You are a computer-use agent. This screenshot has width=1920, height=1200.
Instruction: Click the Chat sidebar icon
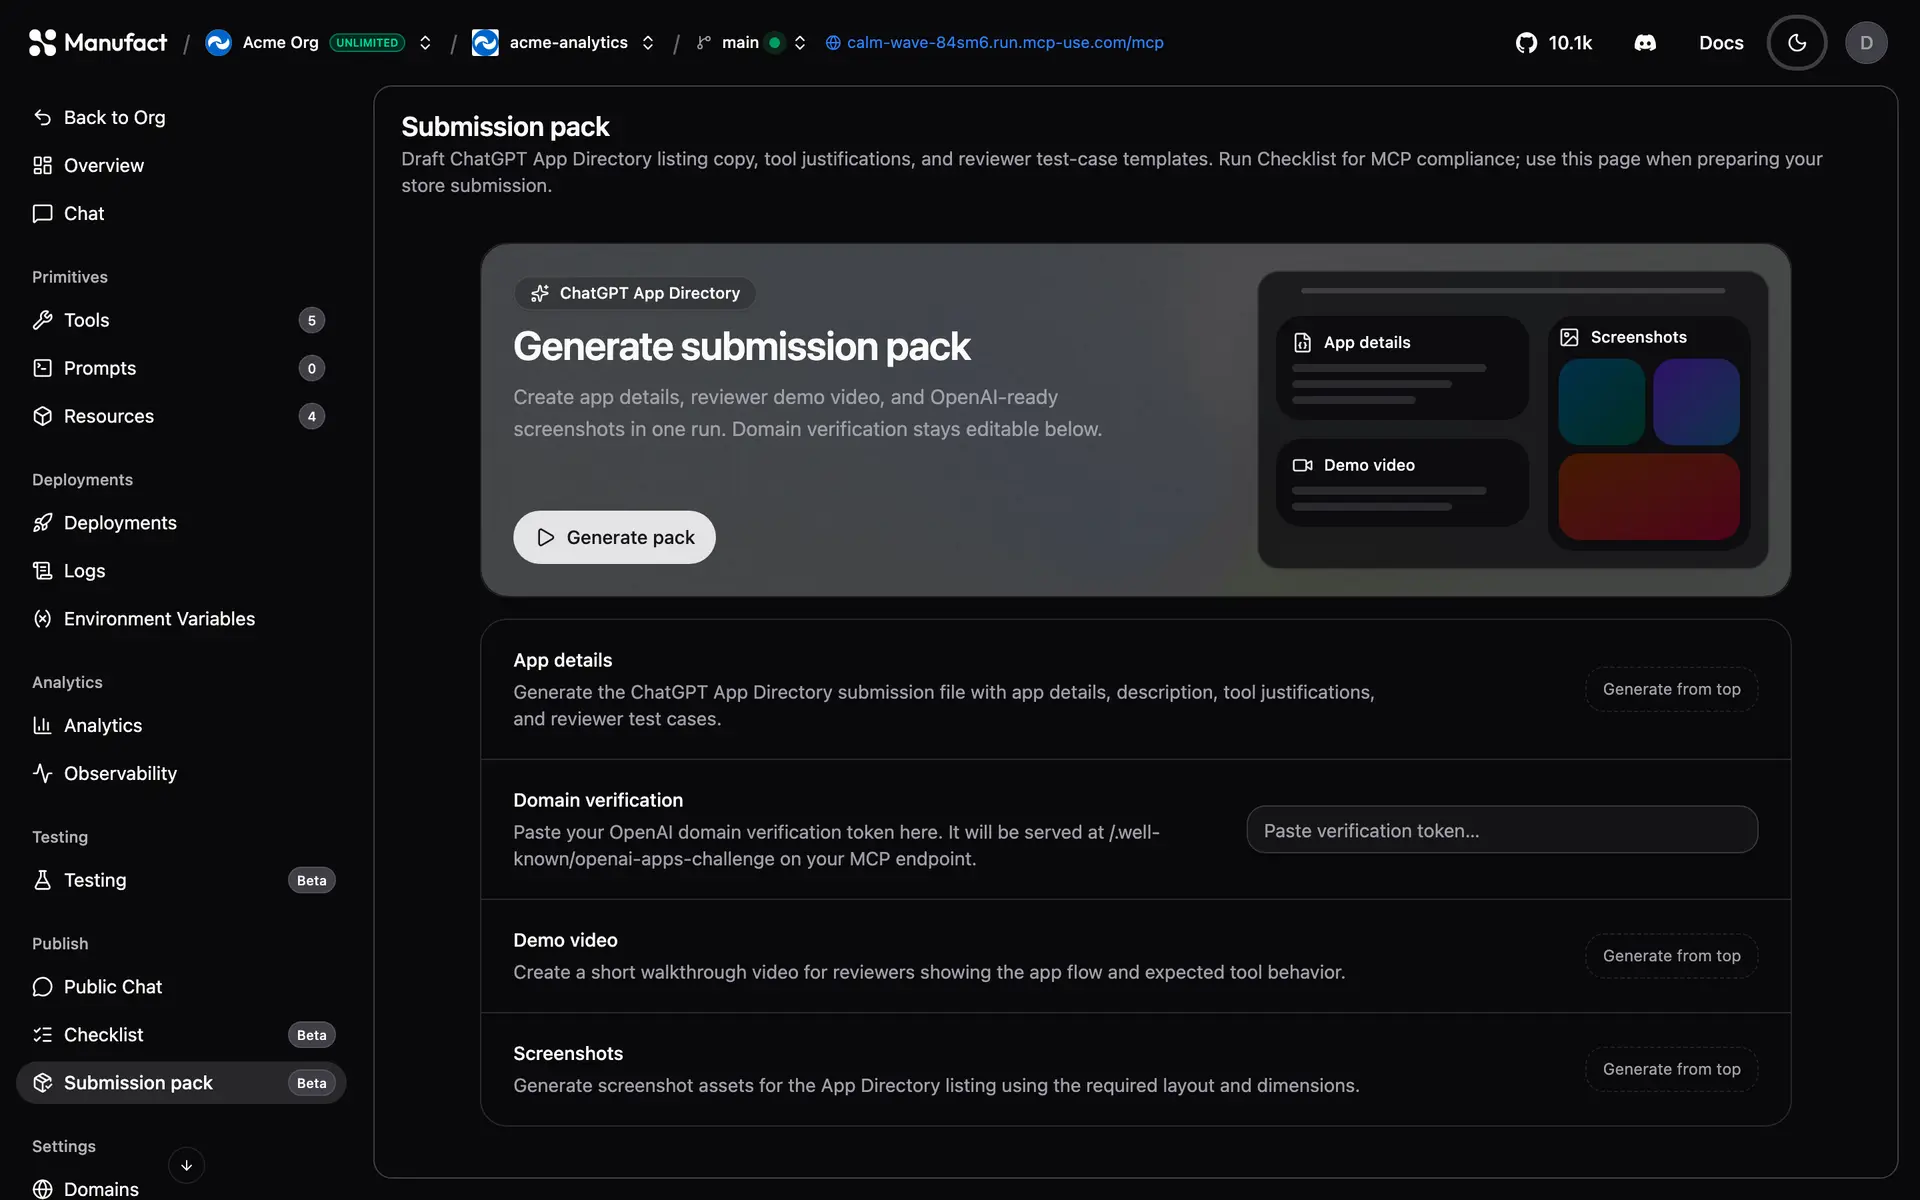coord(42,213)
